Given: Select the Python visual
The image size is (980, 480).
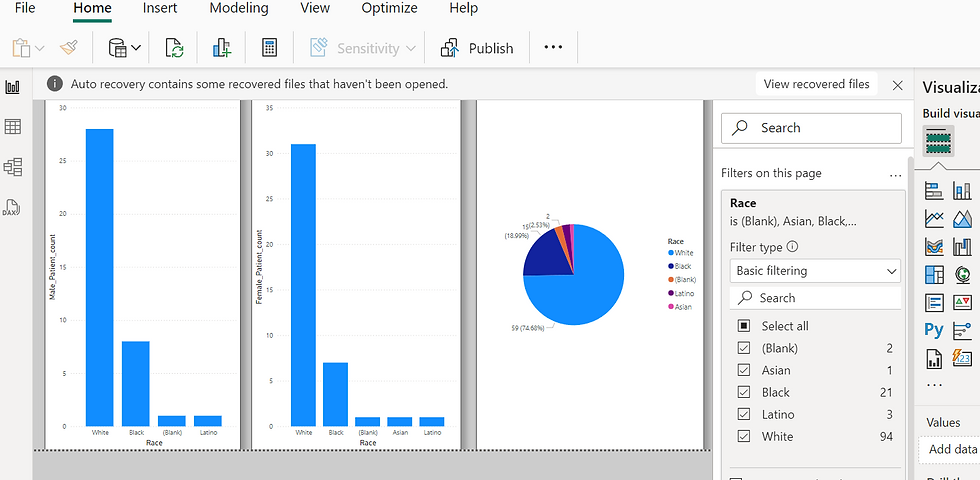Looking at the screenshot, I should (x=934, y=329).
